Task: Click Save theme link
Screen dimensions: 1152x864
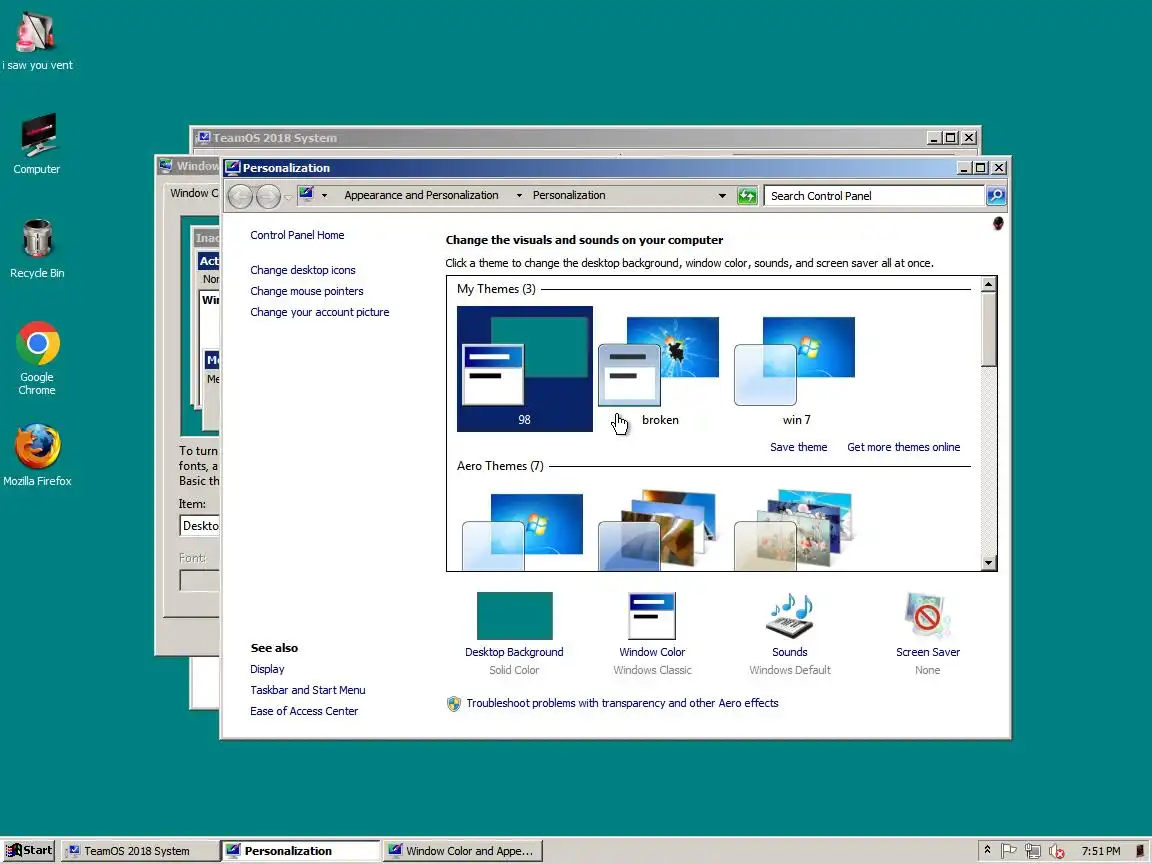Action: (799, 447)
